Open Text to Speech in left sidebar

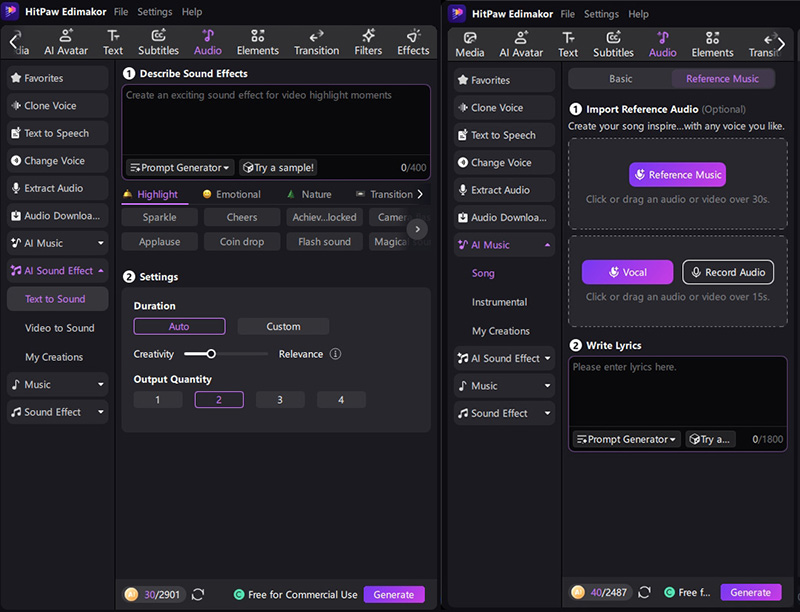click(58, 133)
